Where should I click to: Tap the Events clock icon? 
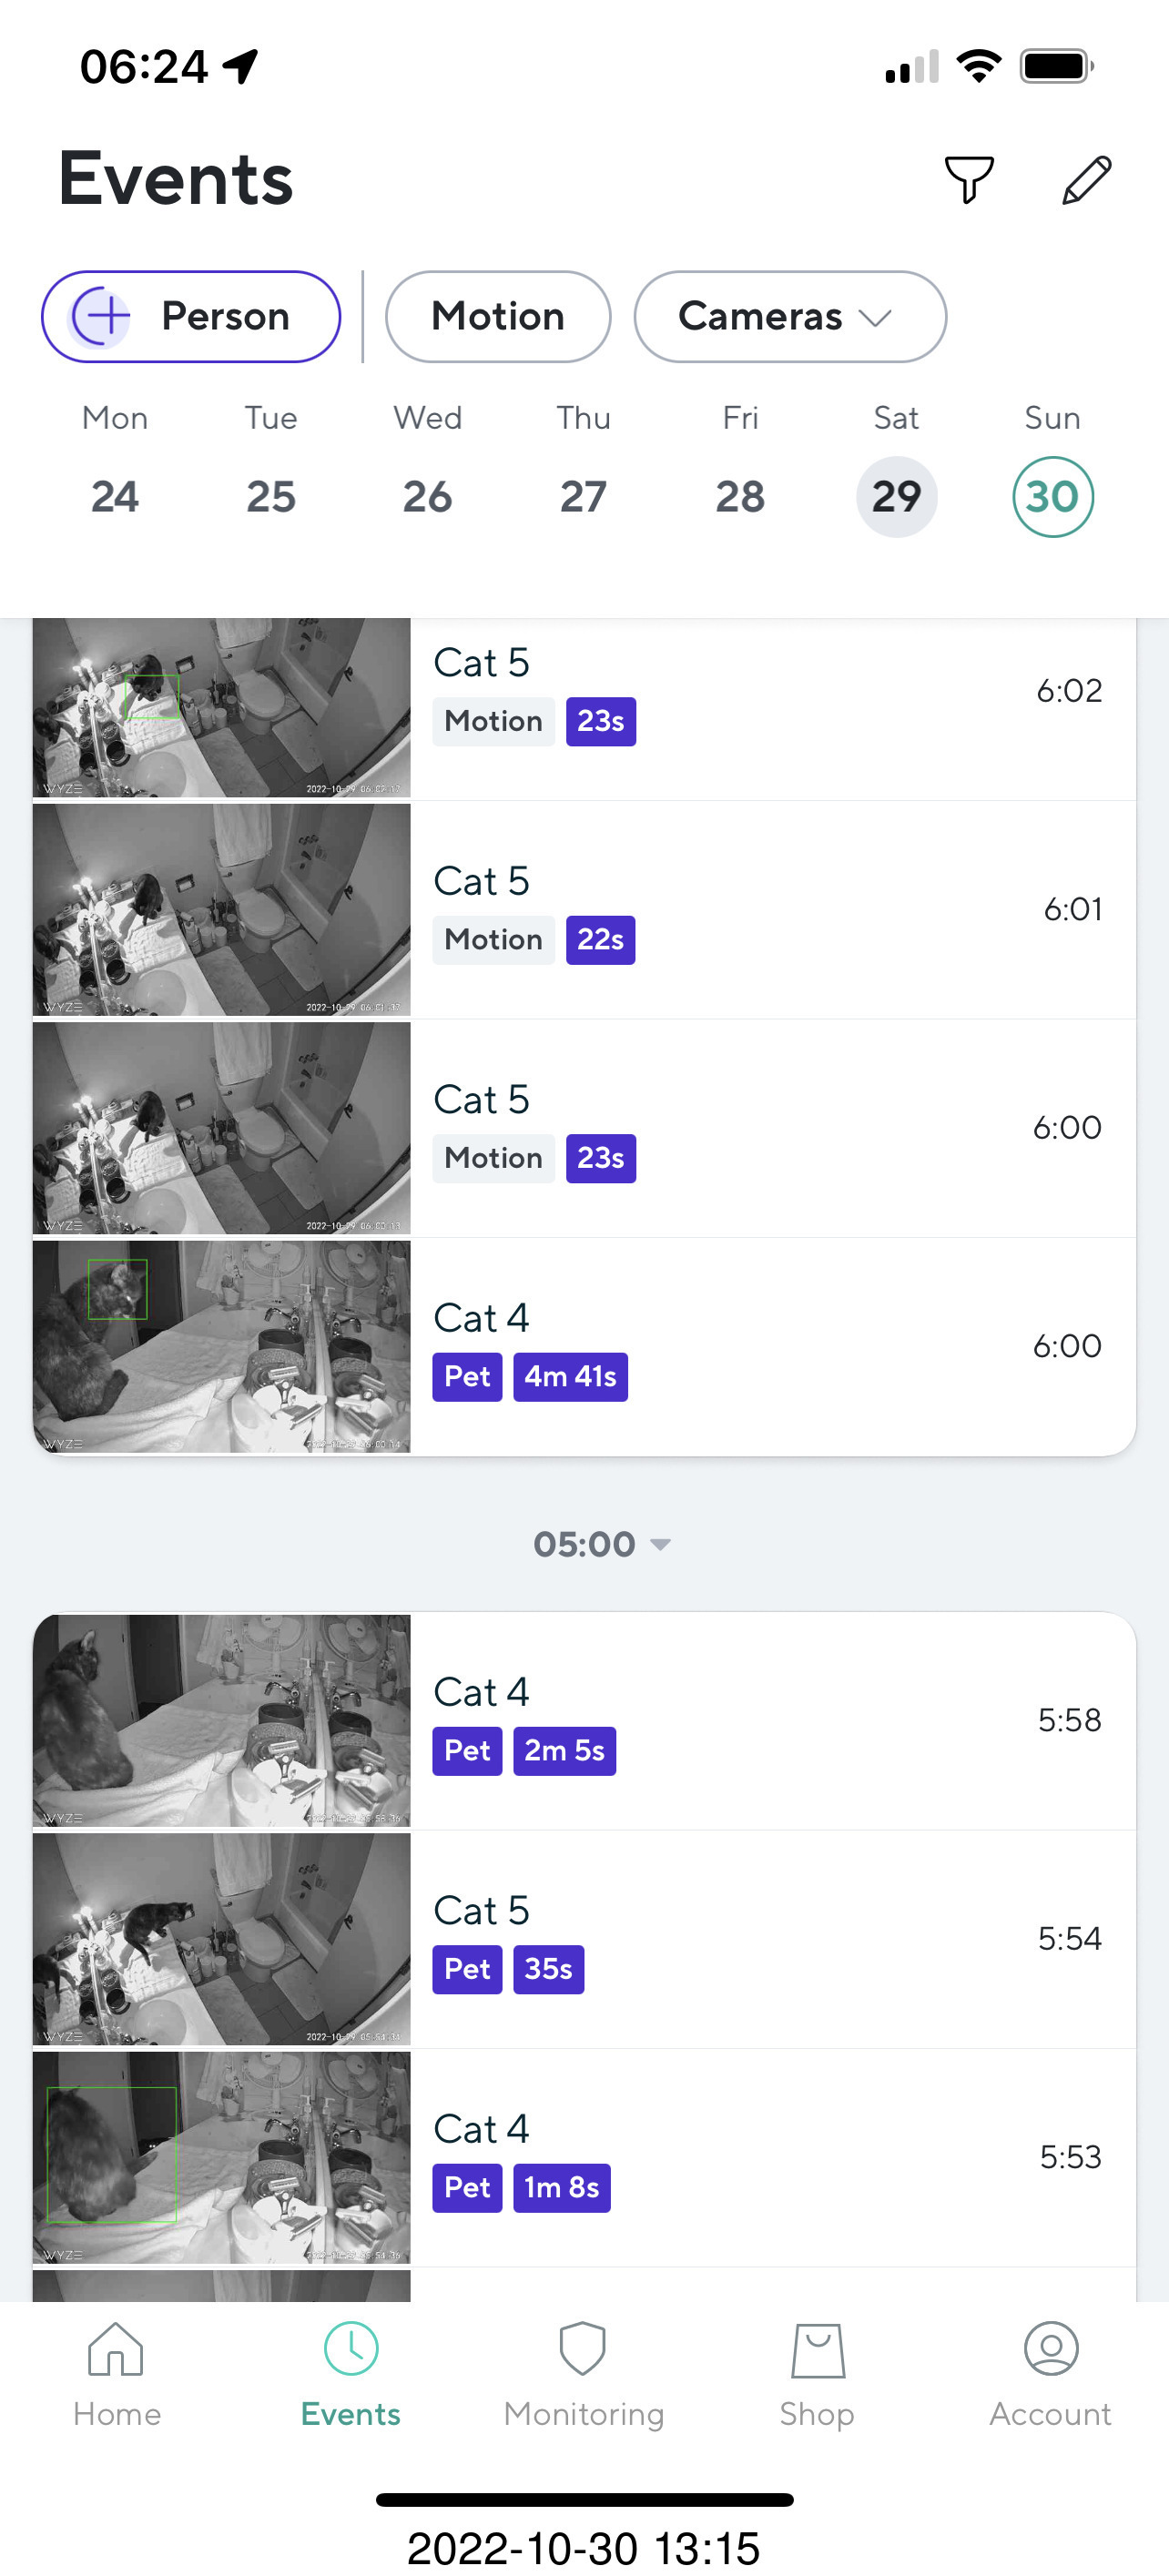click(x=351, y=2349)
